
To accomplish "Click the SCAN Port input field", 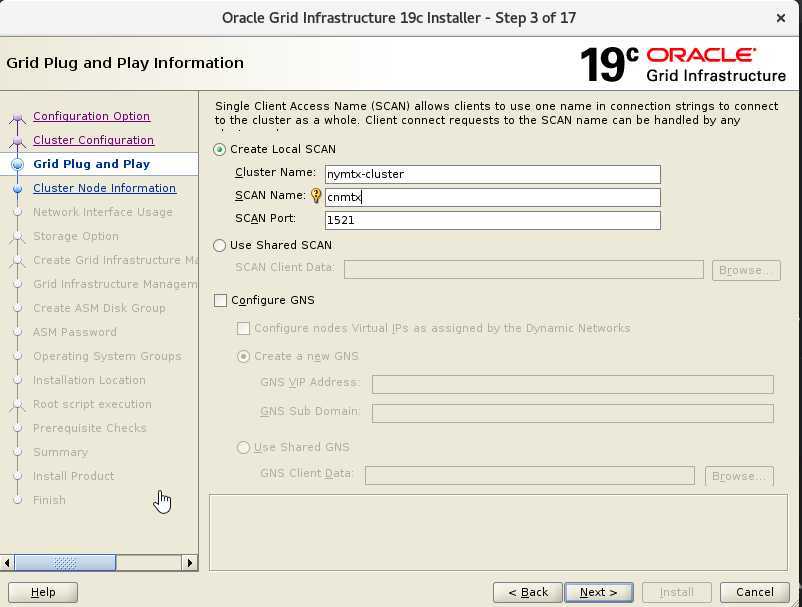I will (x=493, y=220).
